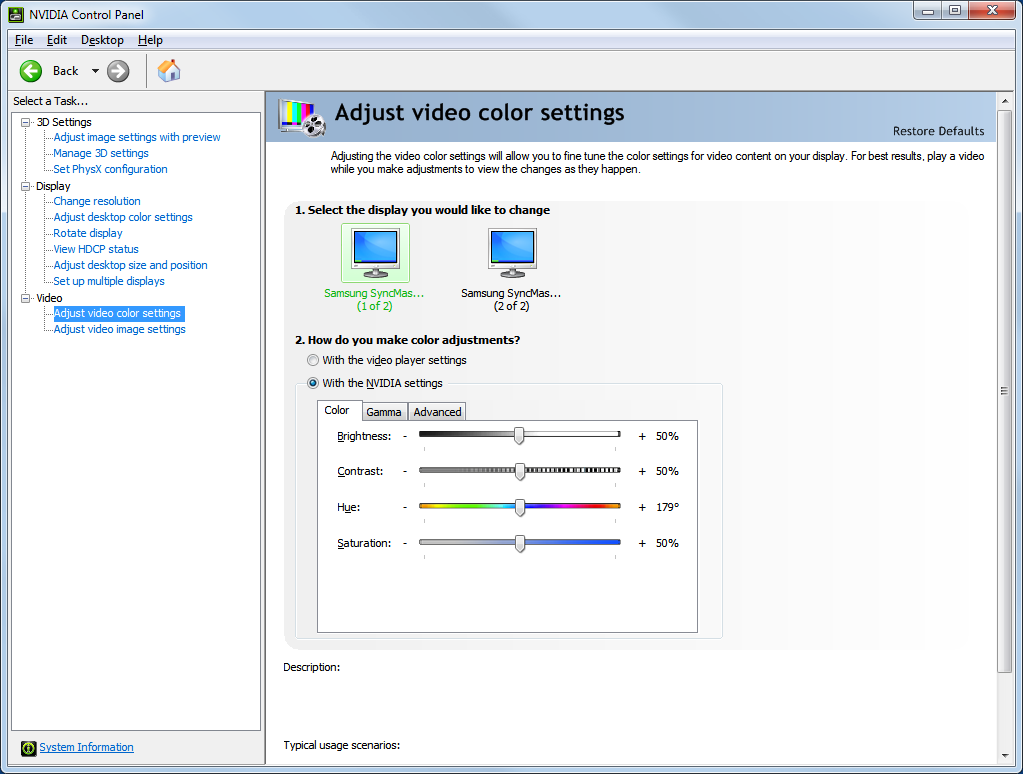Open Set up multiple displays
The image size is (1023, 774).
pyautogui.click(x=108, y=281)
